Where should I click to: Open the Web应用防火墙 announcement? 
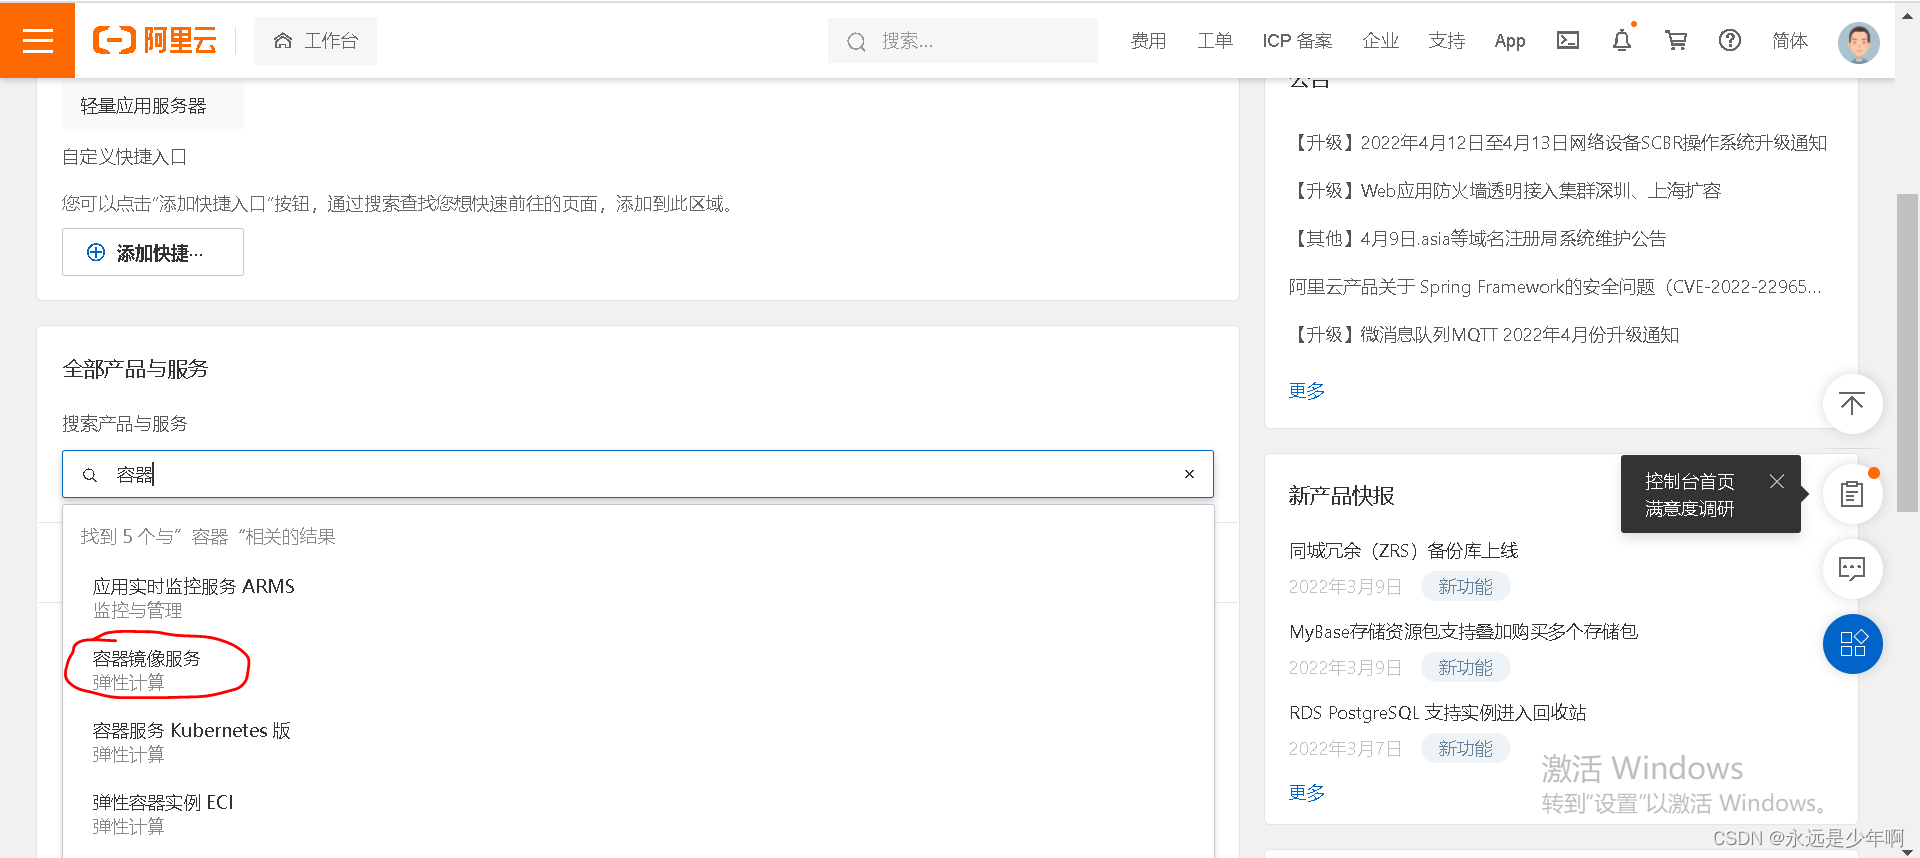click(x=1504, y=191)
